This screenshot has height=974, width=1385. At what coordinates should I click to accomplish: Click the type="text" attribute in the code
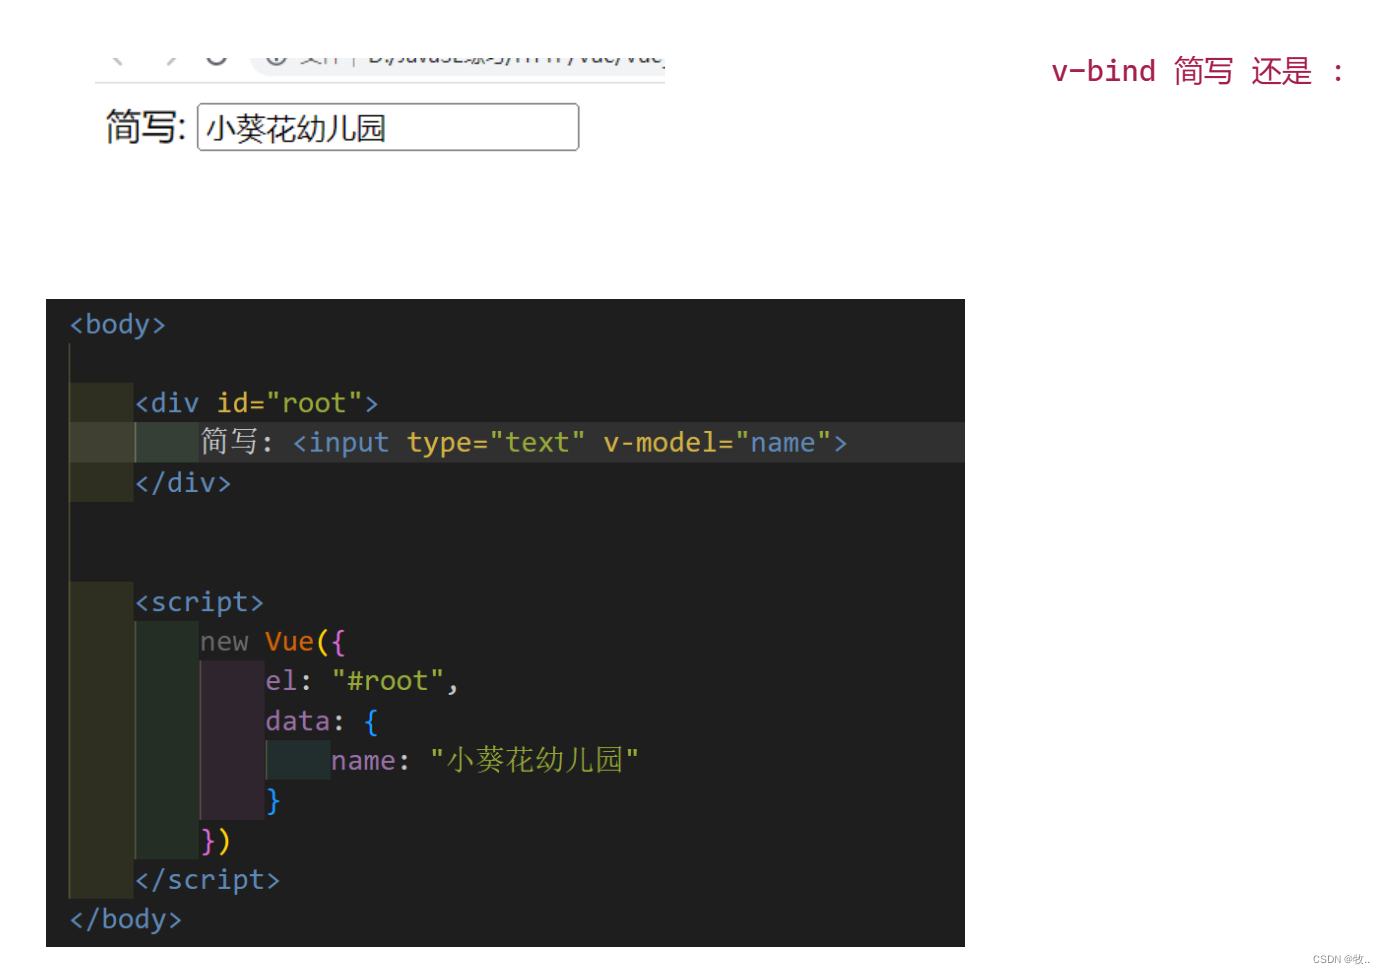496,442
